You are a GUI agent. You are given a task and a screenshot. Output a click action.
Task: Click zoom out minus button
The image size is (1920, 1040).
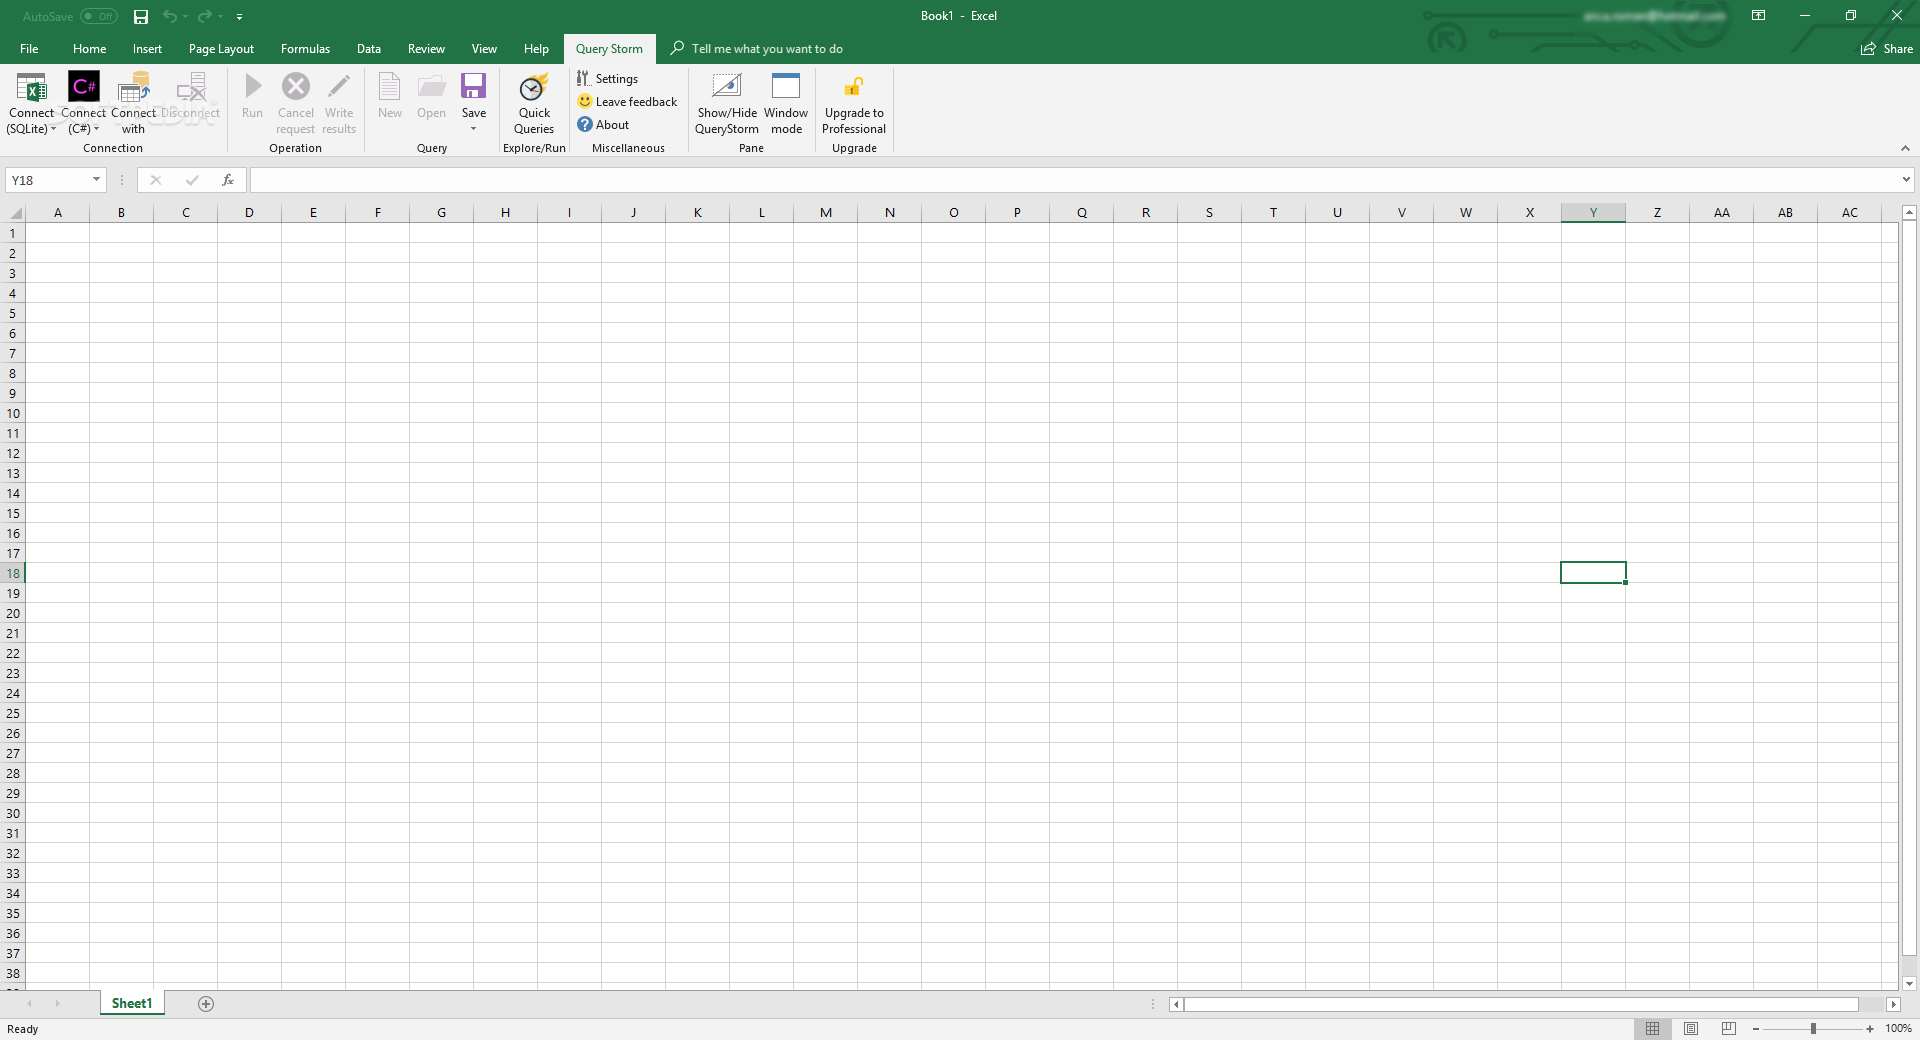pyautogui.click(x=1756, y=1029)
